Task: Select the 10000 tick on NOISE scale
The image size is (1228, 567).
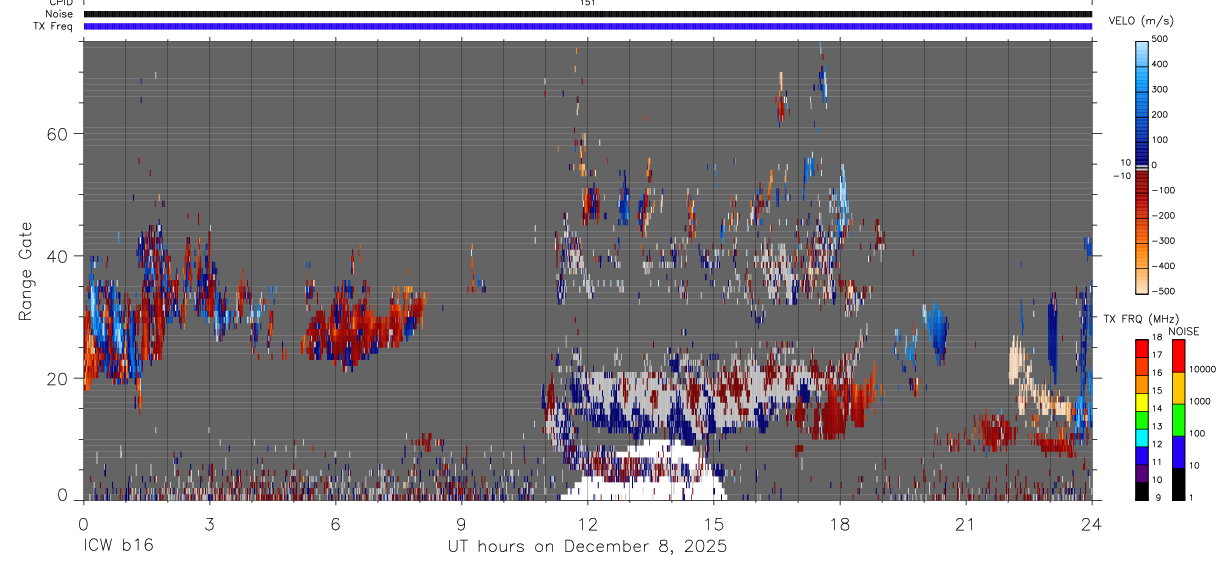Action: tap(1201, 369)
